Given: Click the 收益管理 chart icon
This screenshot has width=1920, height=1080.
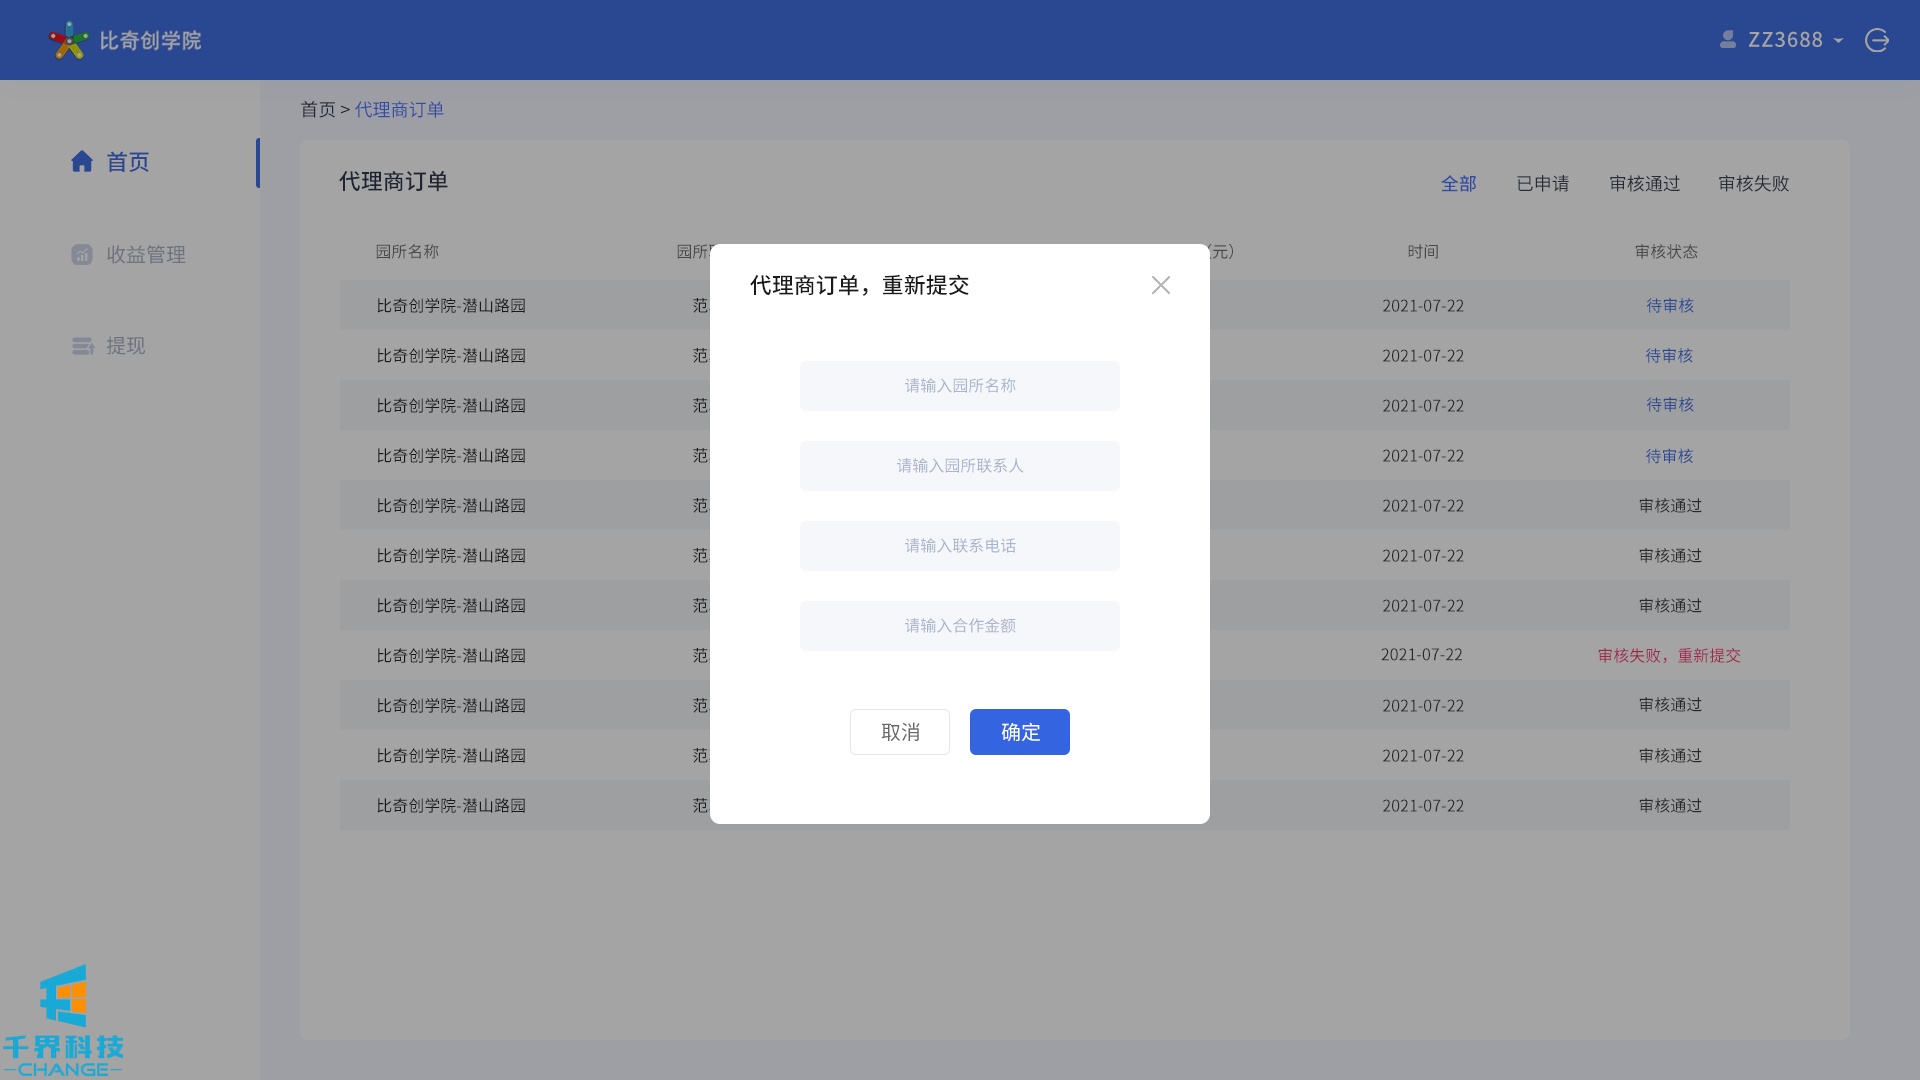Looking at the screenshot, I should pos(82,255).
